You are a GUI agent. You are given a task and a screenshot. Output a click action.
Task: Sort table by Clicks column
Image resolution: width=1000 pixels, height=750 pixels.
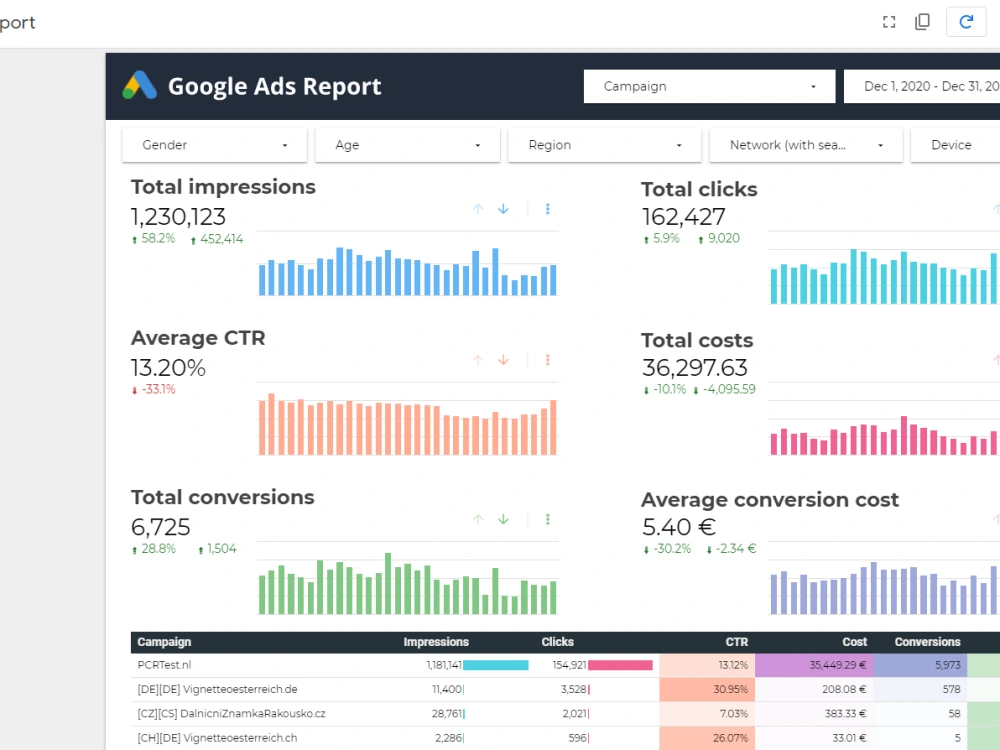click(557, 642)
